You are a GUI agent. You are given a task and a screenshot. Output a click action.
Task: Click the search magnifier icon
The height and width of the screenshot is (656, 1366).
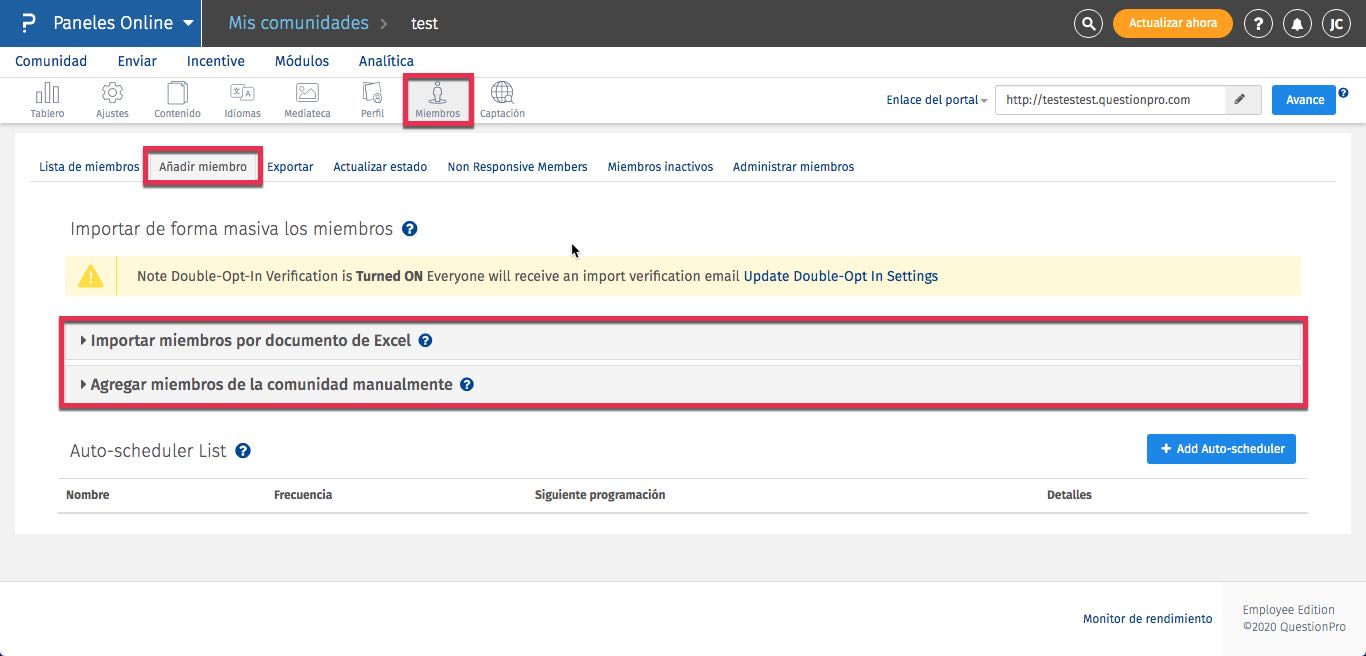pyautogui.click(x=1088, y=23)
